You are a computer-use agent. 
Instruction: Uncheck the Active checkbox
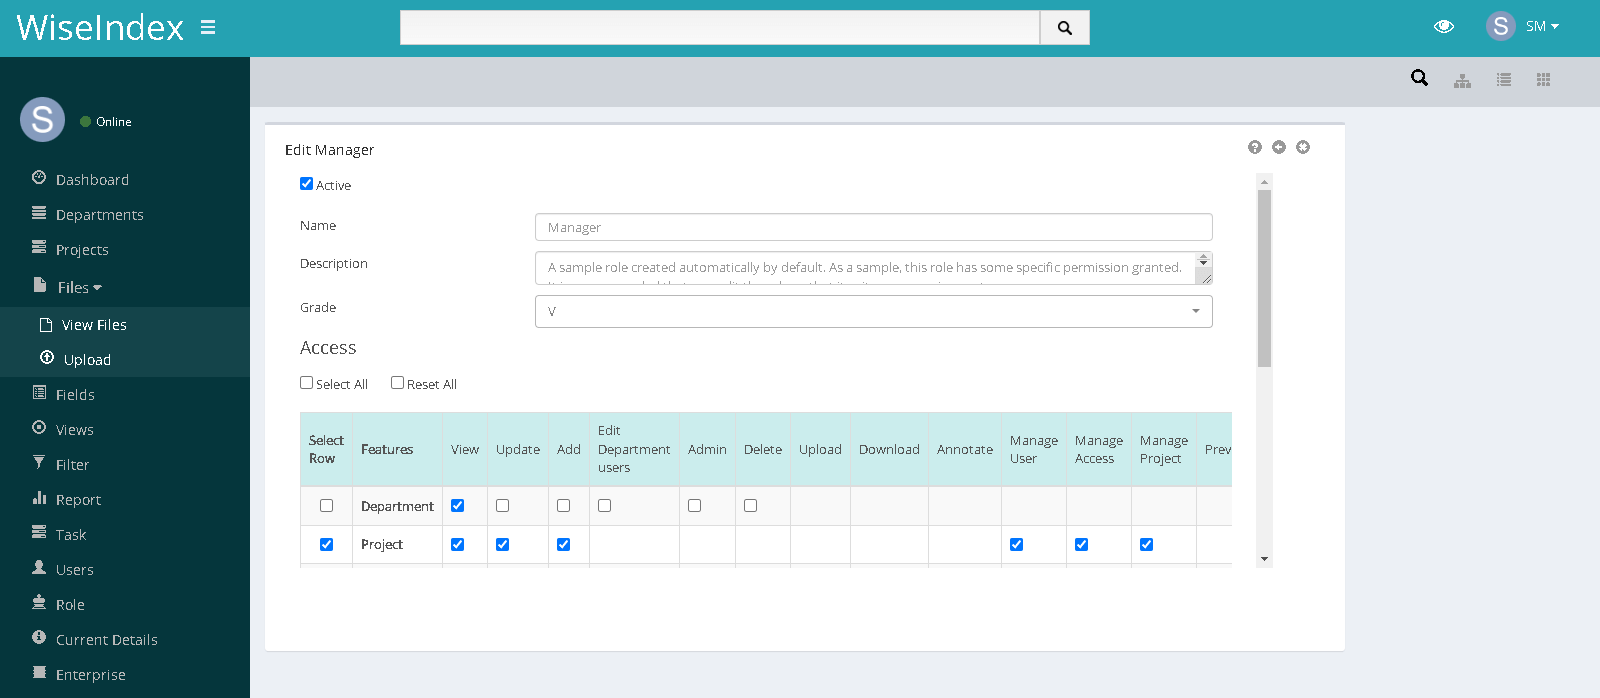(307, 184)
